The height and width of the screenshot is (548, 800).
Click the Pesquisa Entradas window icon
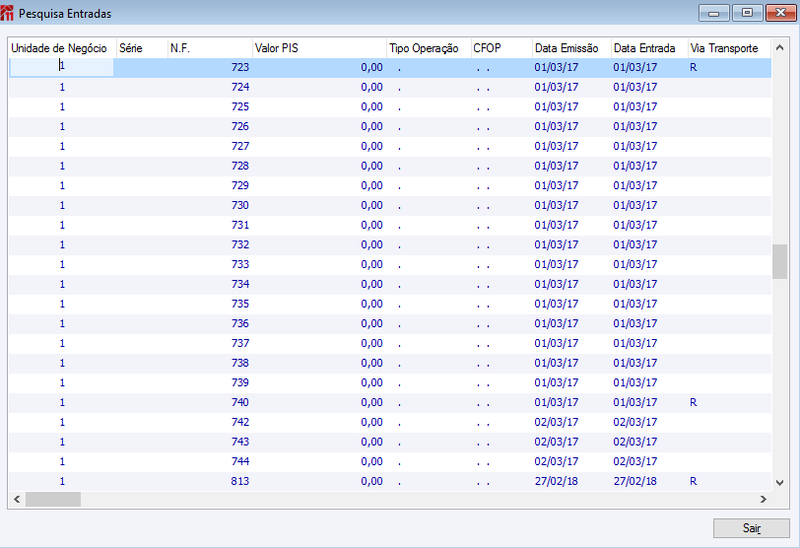click(x=7, y=13)
